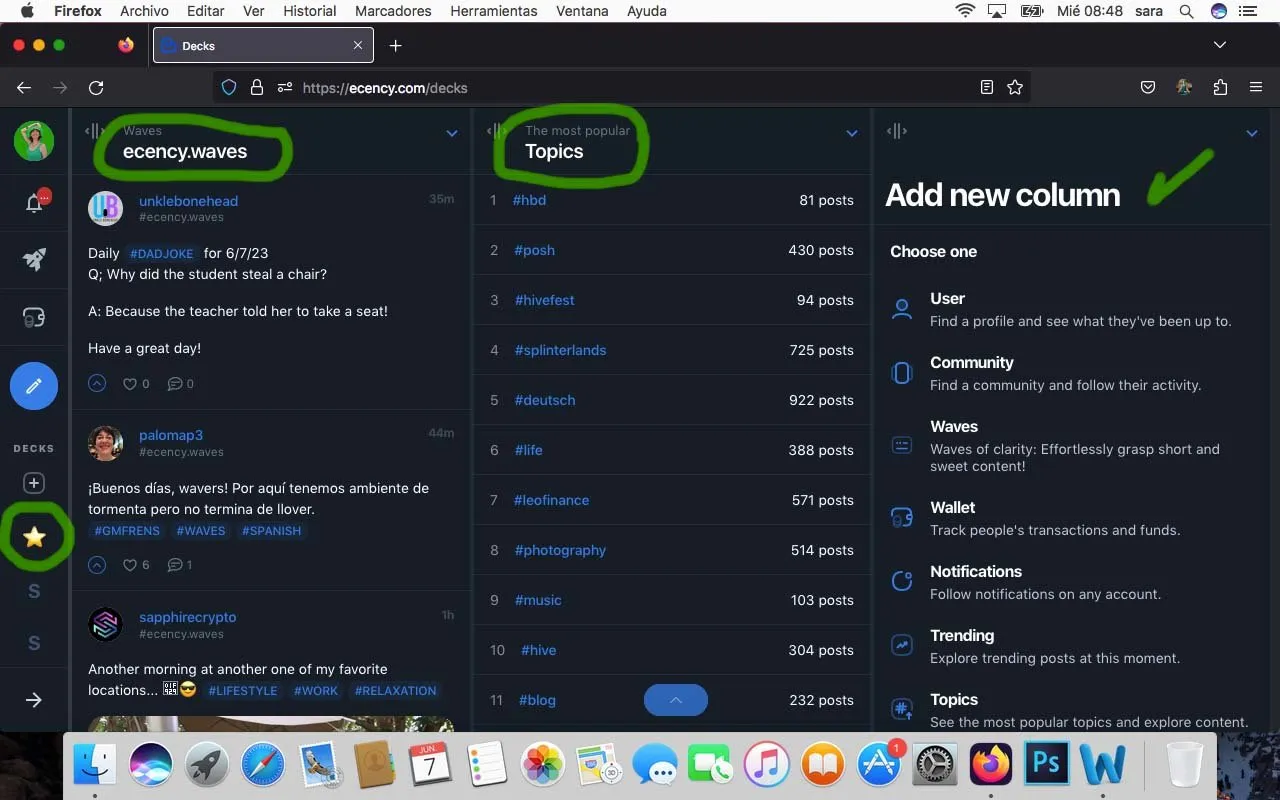Image resolution: width=1280 pixels, height=800 pixels.
Task: Choose the Notifications column type
Action: coord(1072,582)
